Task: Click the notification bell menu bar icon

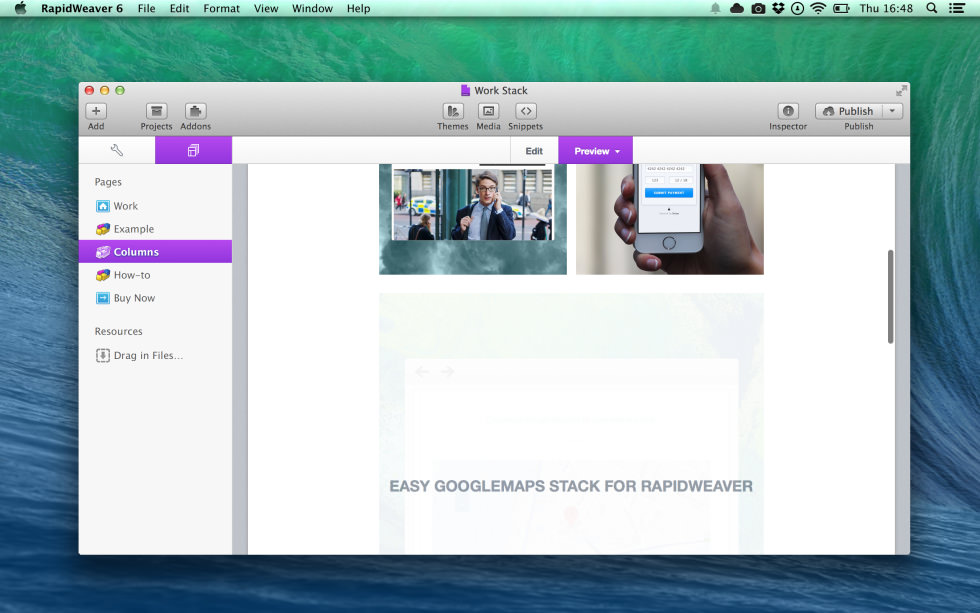Action: [715, 8]
